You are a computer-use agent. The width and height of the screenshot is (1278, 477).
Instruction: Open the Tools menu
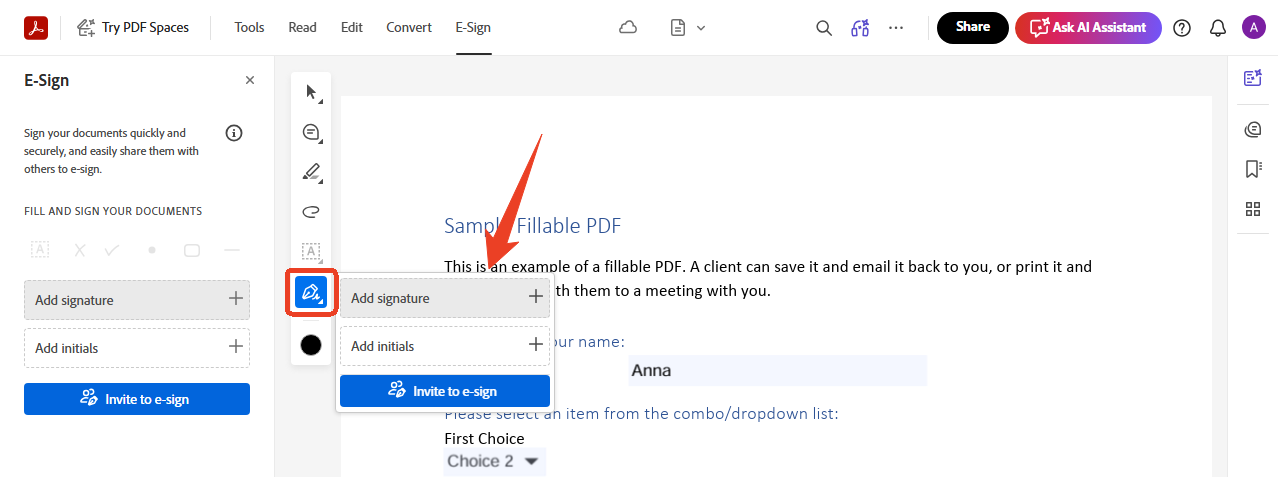249,27
